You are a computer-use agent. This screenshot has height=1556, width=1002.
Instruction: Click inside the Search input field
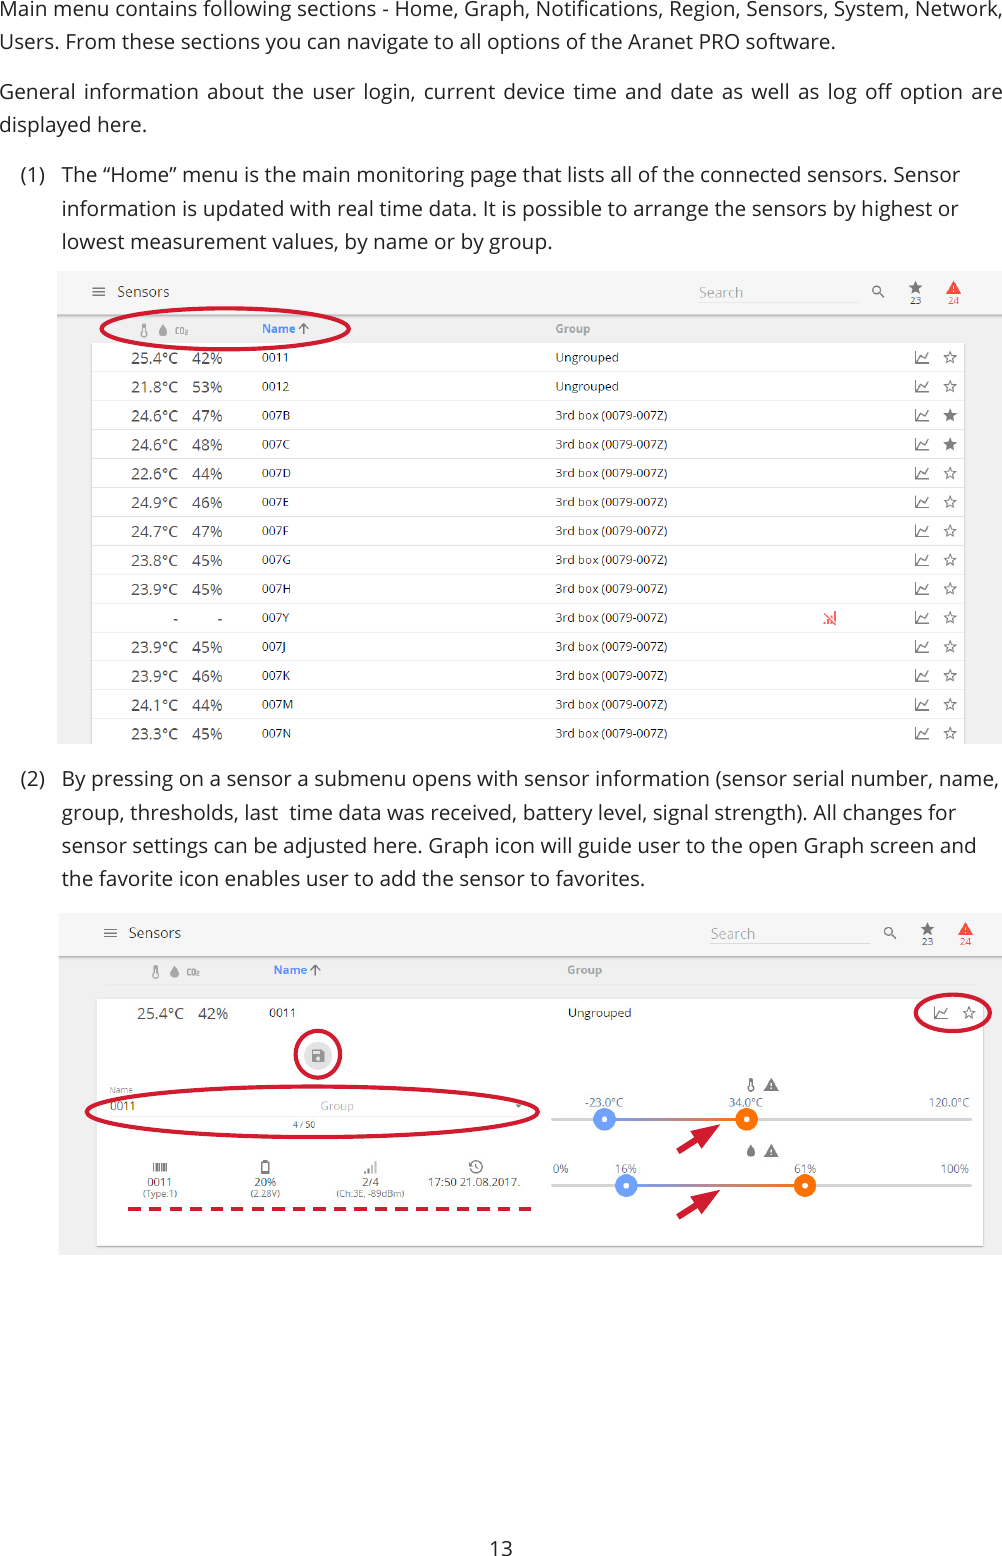[777, 291]
